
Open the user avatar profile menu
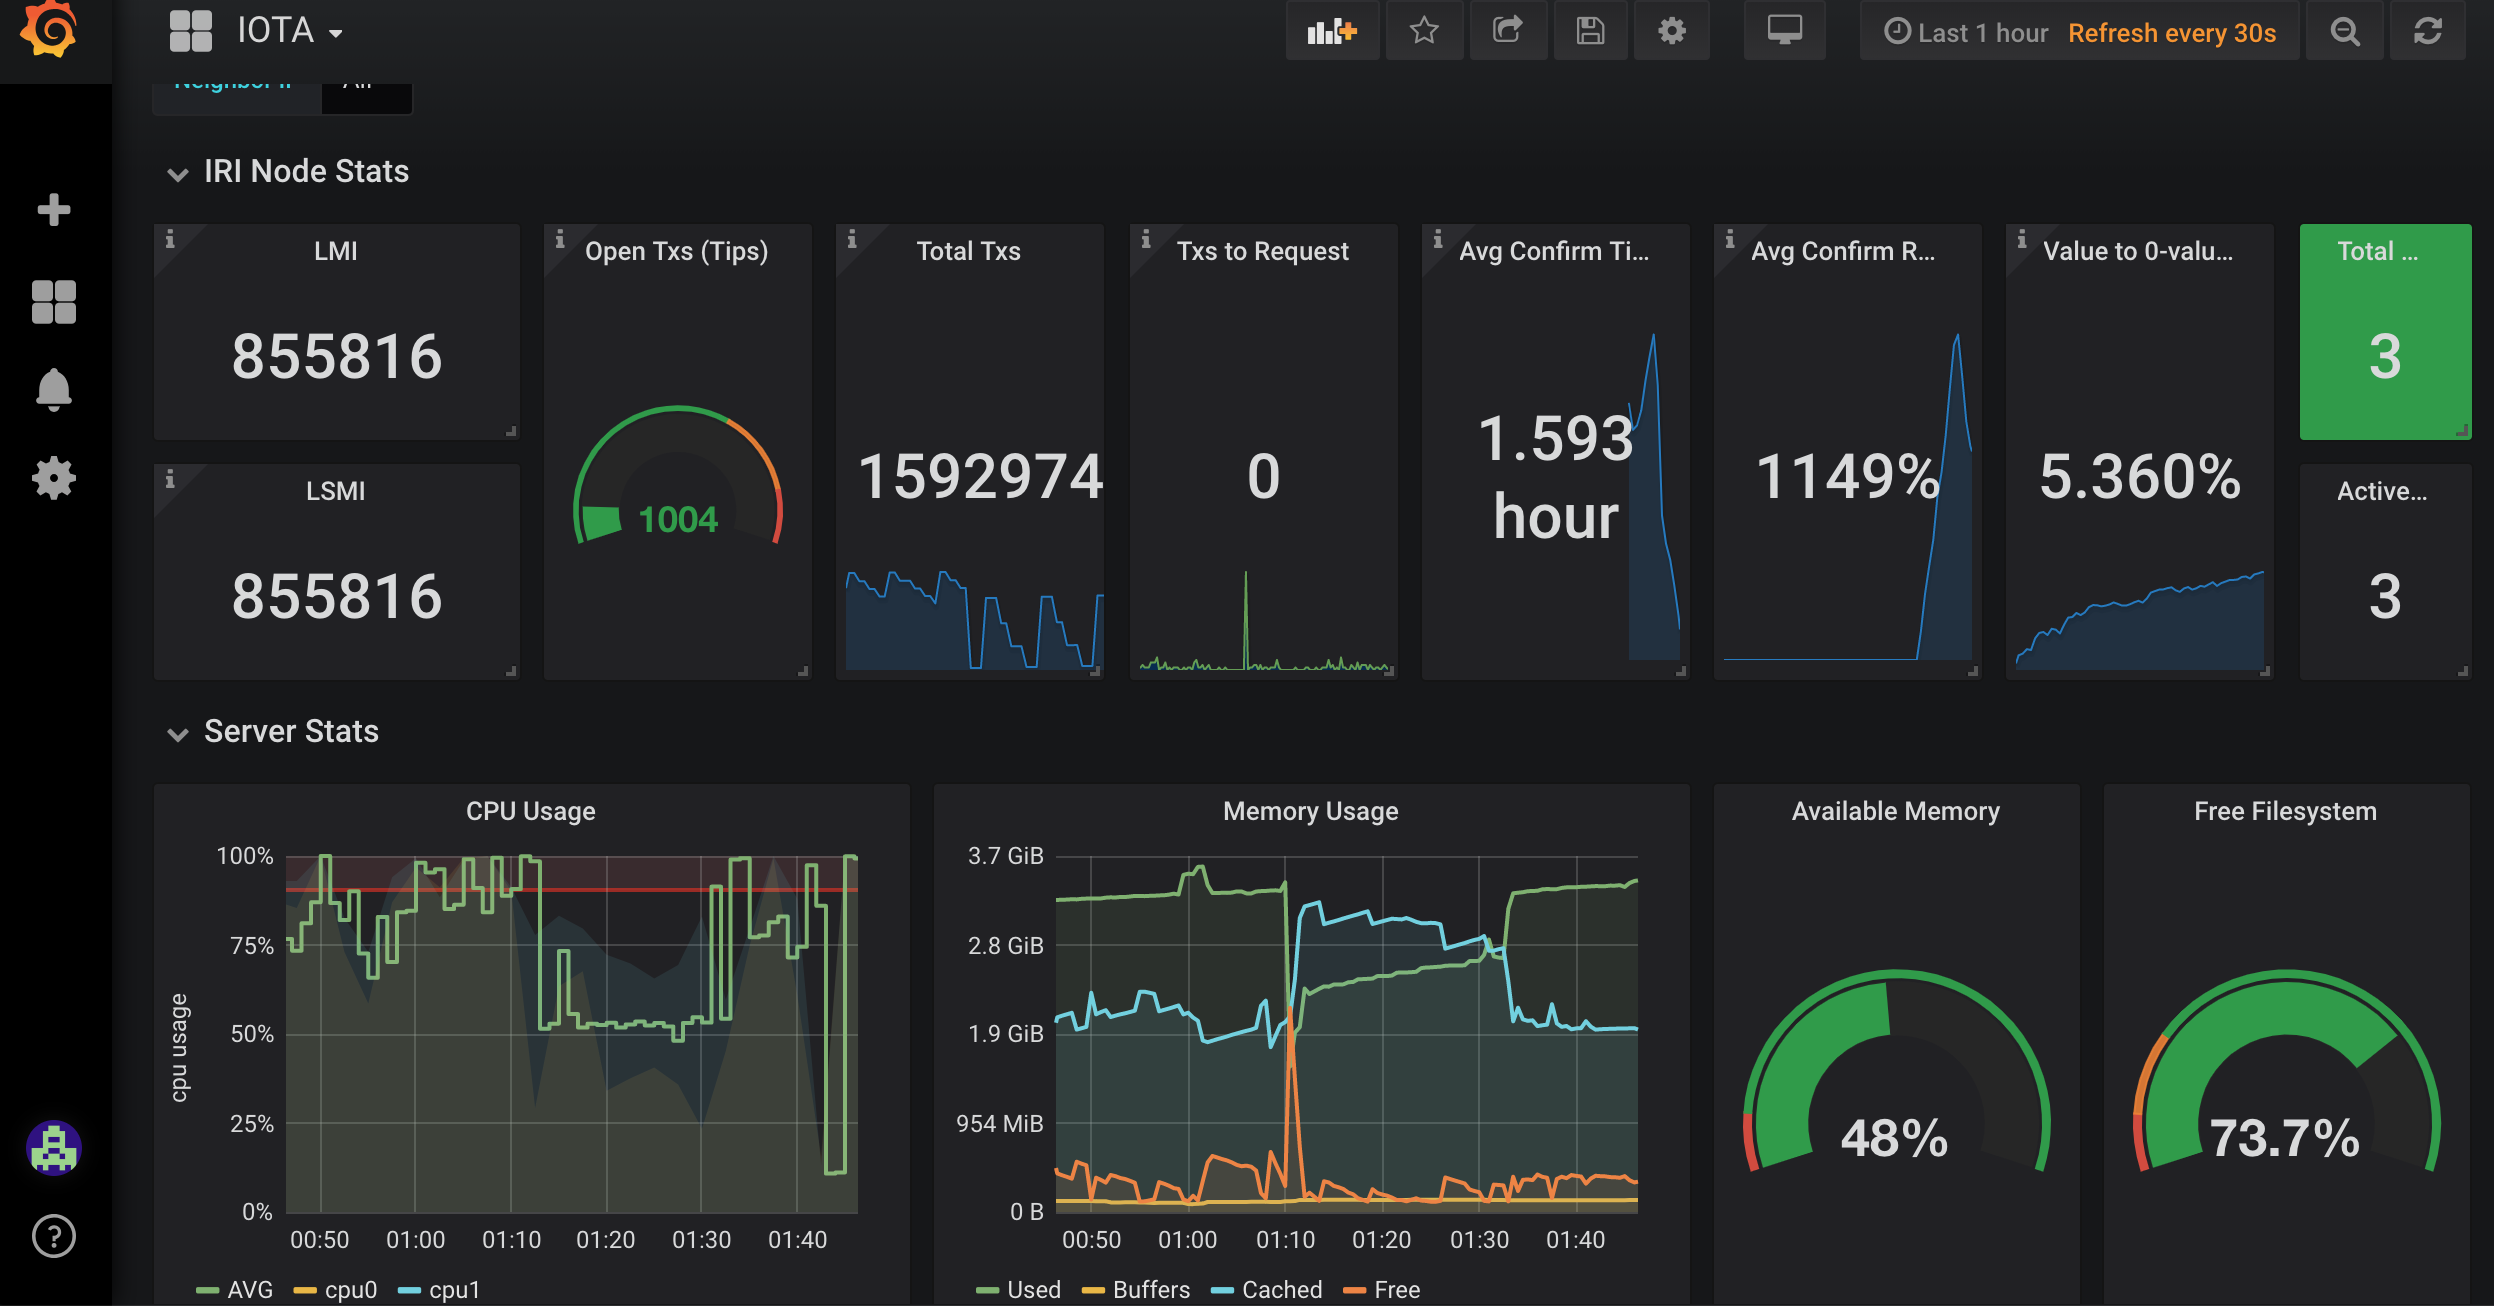[x=54, y=1148]
